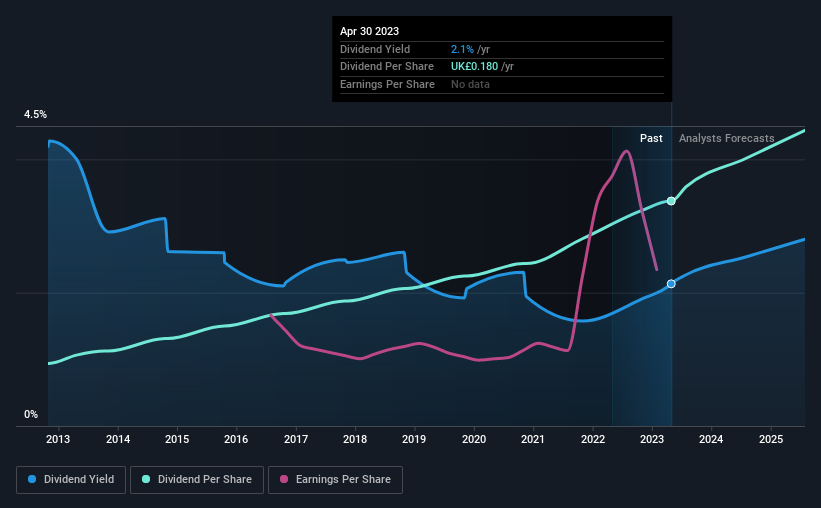Select the teal data point marker on chart
The image size is (821, 508).
tap(671, 201)
